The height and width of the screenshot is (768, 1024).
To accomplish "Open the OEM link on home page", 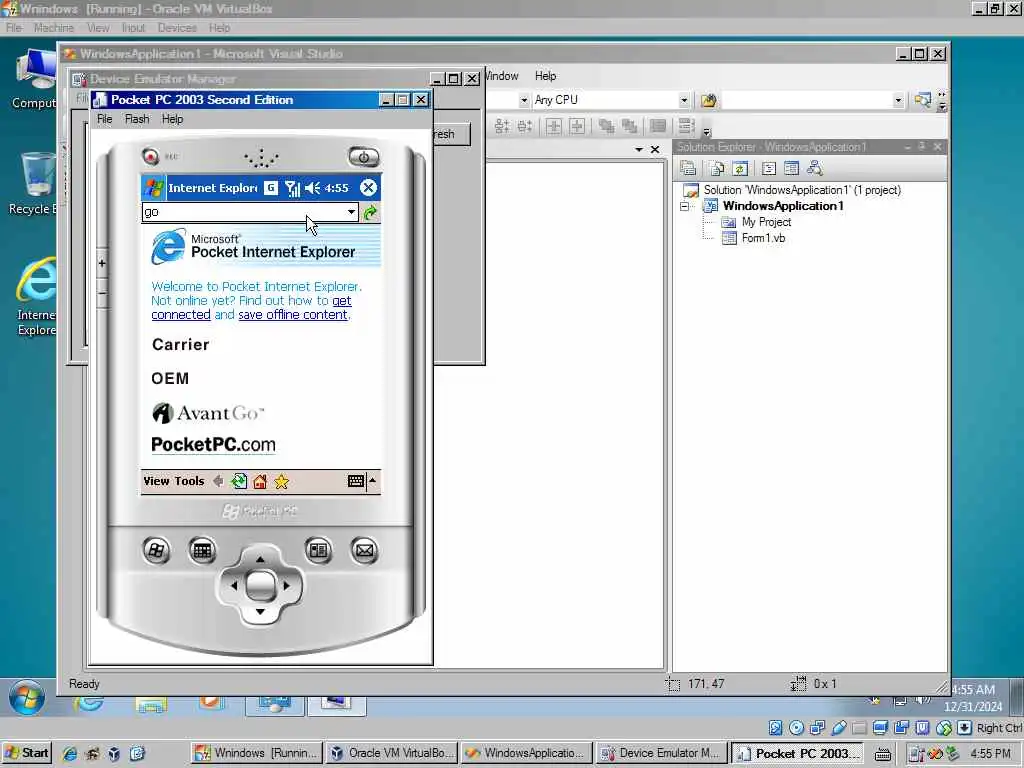I will [x=170, y=378].
